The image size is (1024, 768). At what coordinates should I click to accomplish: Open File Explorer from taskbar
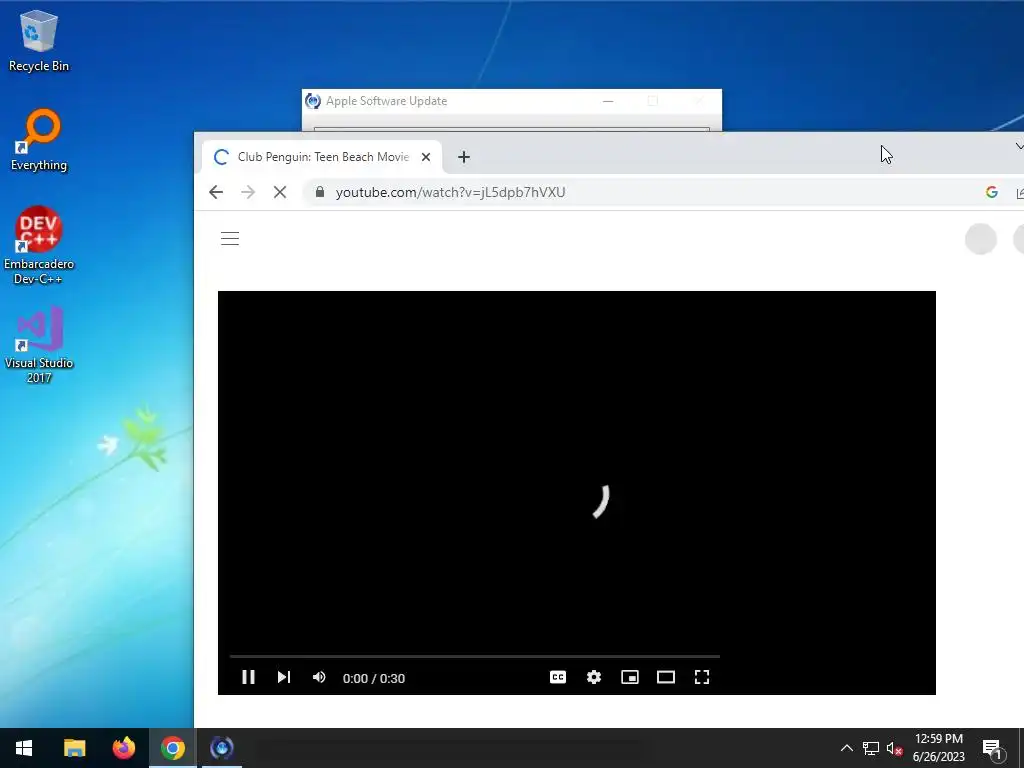click(74, 748)
